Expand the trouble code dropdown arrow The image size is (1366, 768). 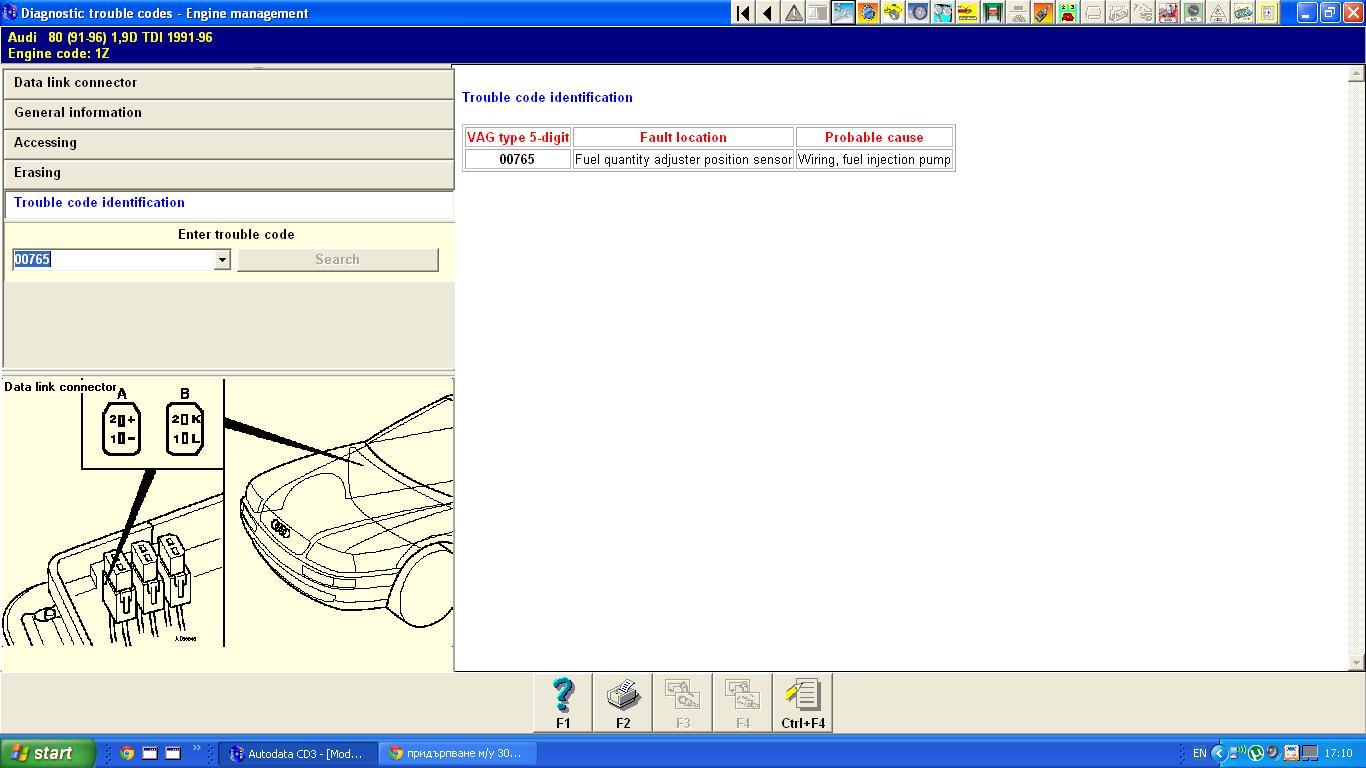point(222,260)
